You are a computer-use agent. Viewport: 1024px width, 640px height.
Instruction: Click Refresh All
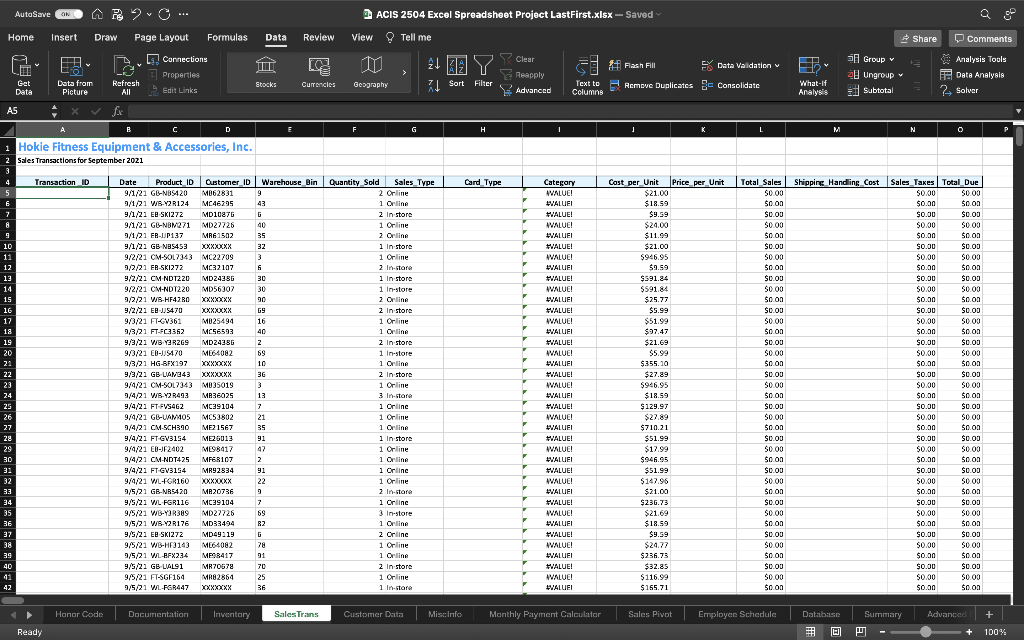pyautogui.click(x=124, y=74)
